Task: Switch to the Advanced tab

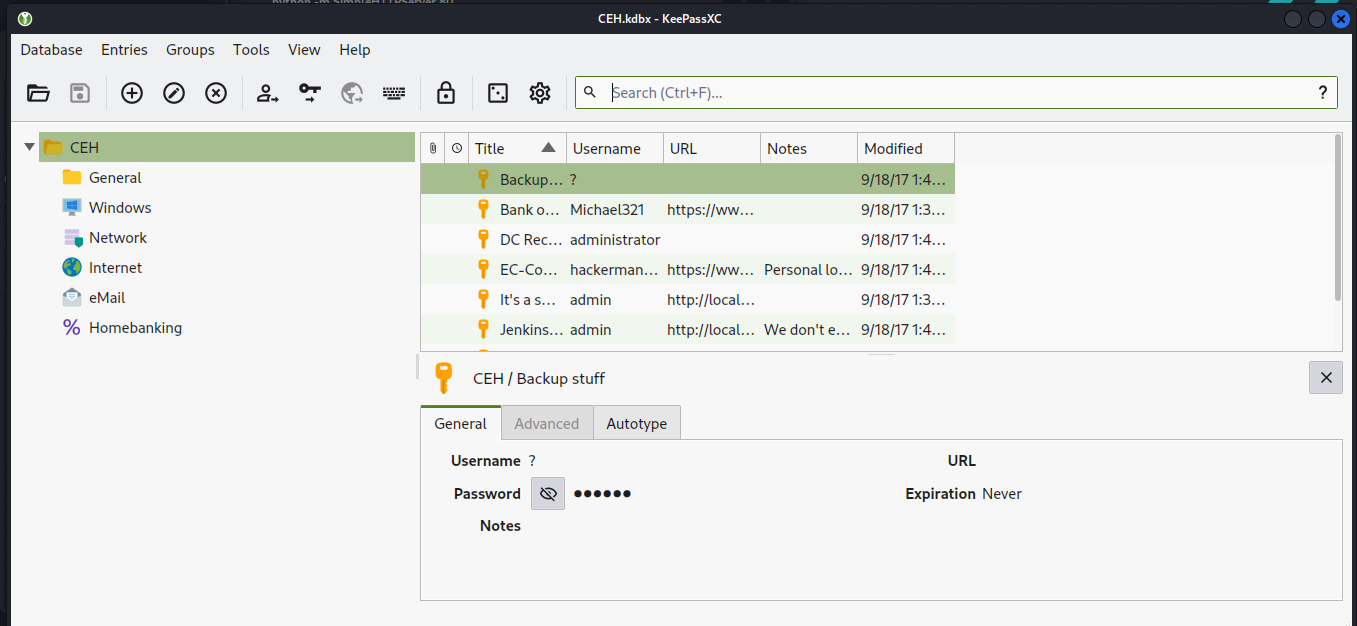Action: (x=547, y=423)
